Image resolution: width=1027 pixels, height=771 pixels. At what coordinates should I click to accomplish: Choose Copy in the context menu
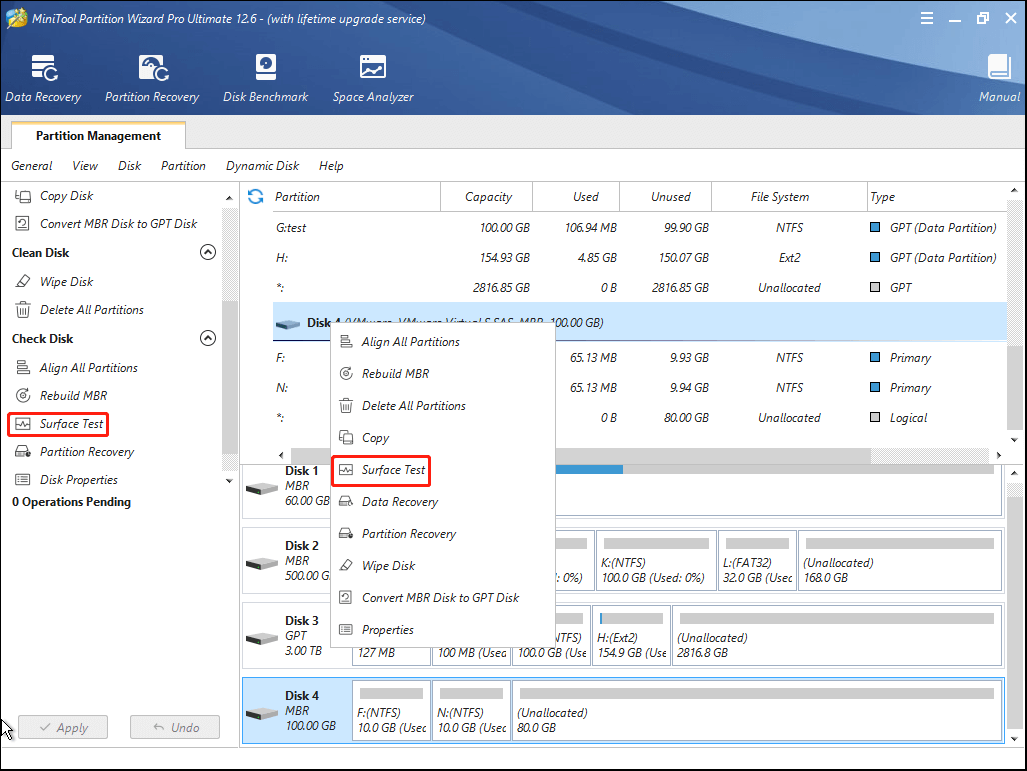[443, 438]
